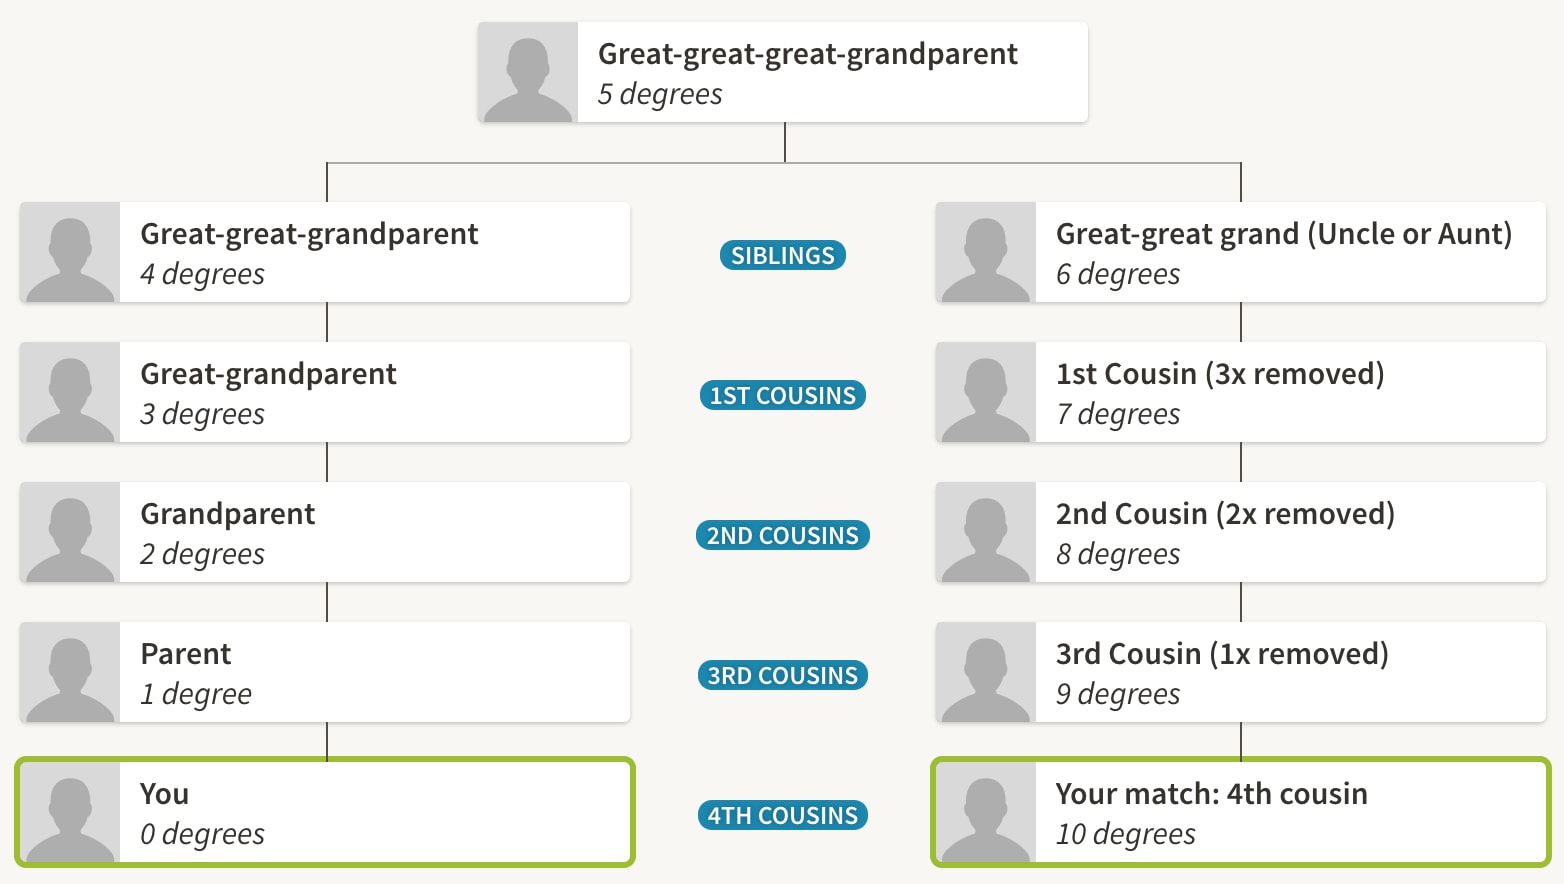Click the 4TH COUSINS badge
Viewport: 1564px width, 884px height.
coord(782,816)
